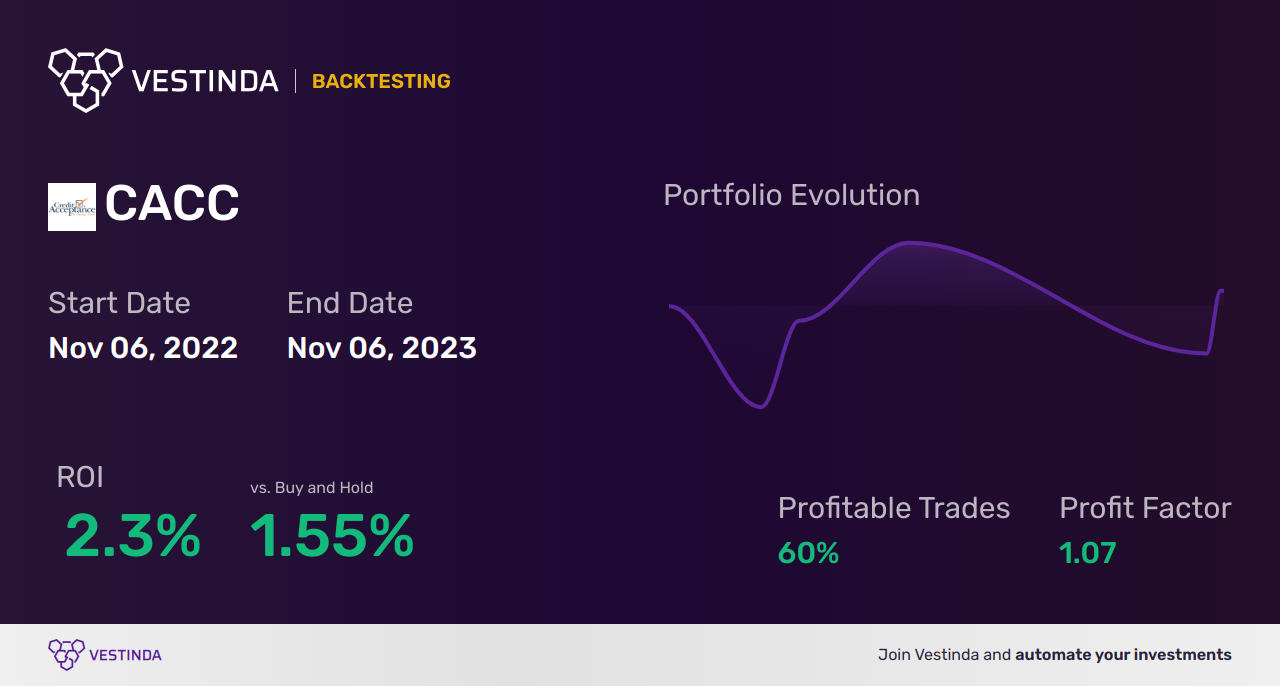Click the End Date label
This screenshot has height=686, width=1280.
pyautogui.click(x=350, y=303)
